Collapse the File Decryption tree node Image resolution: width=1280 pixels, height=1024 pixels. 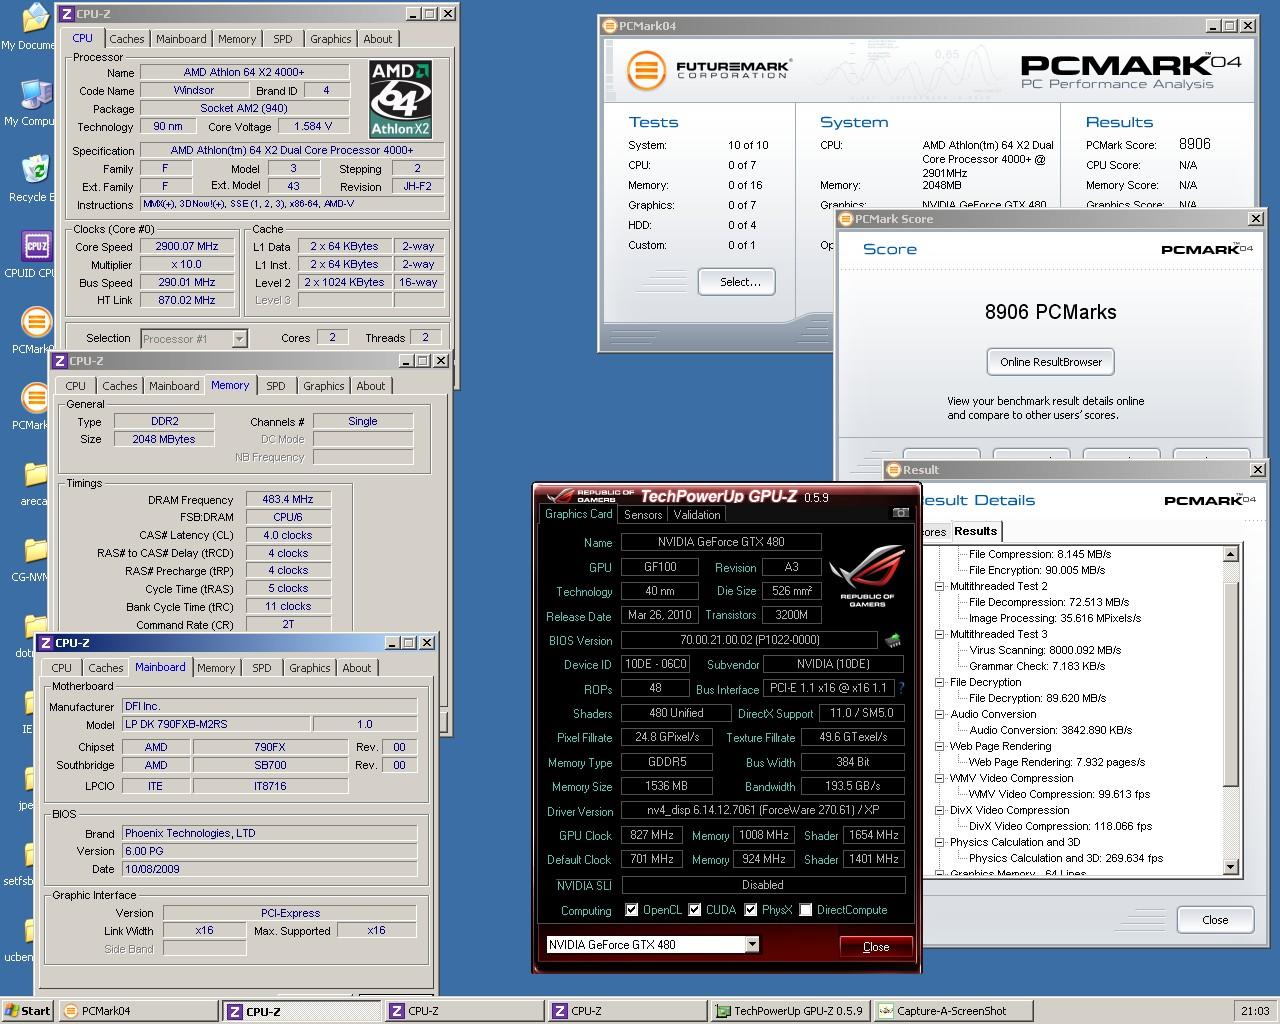pos(940,682)
